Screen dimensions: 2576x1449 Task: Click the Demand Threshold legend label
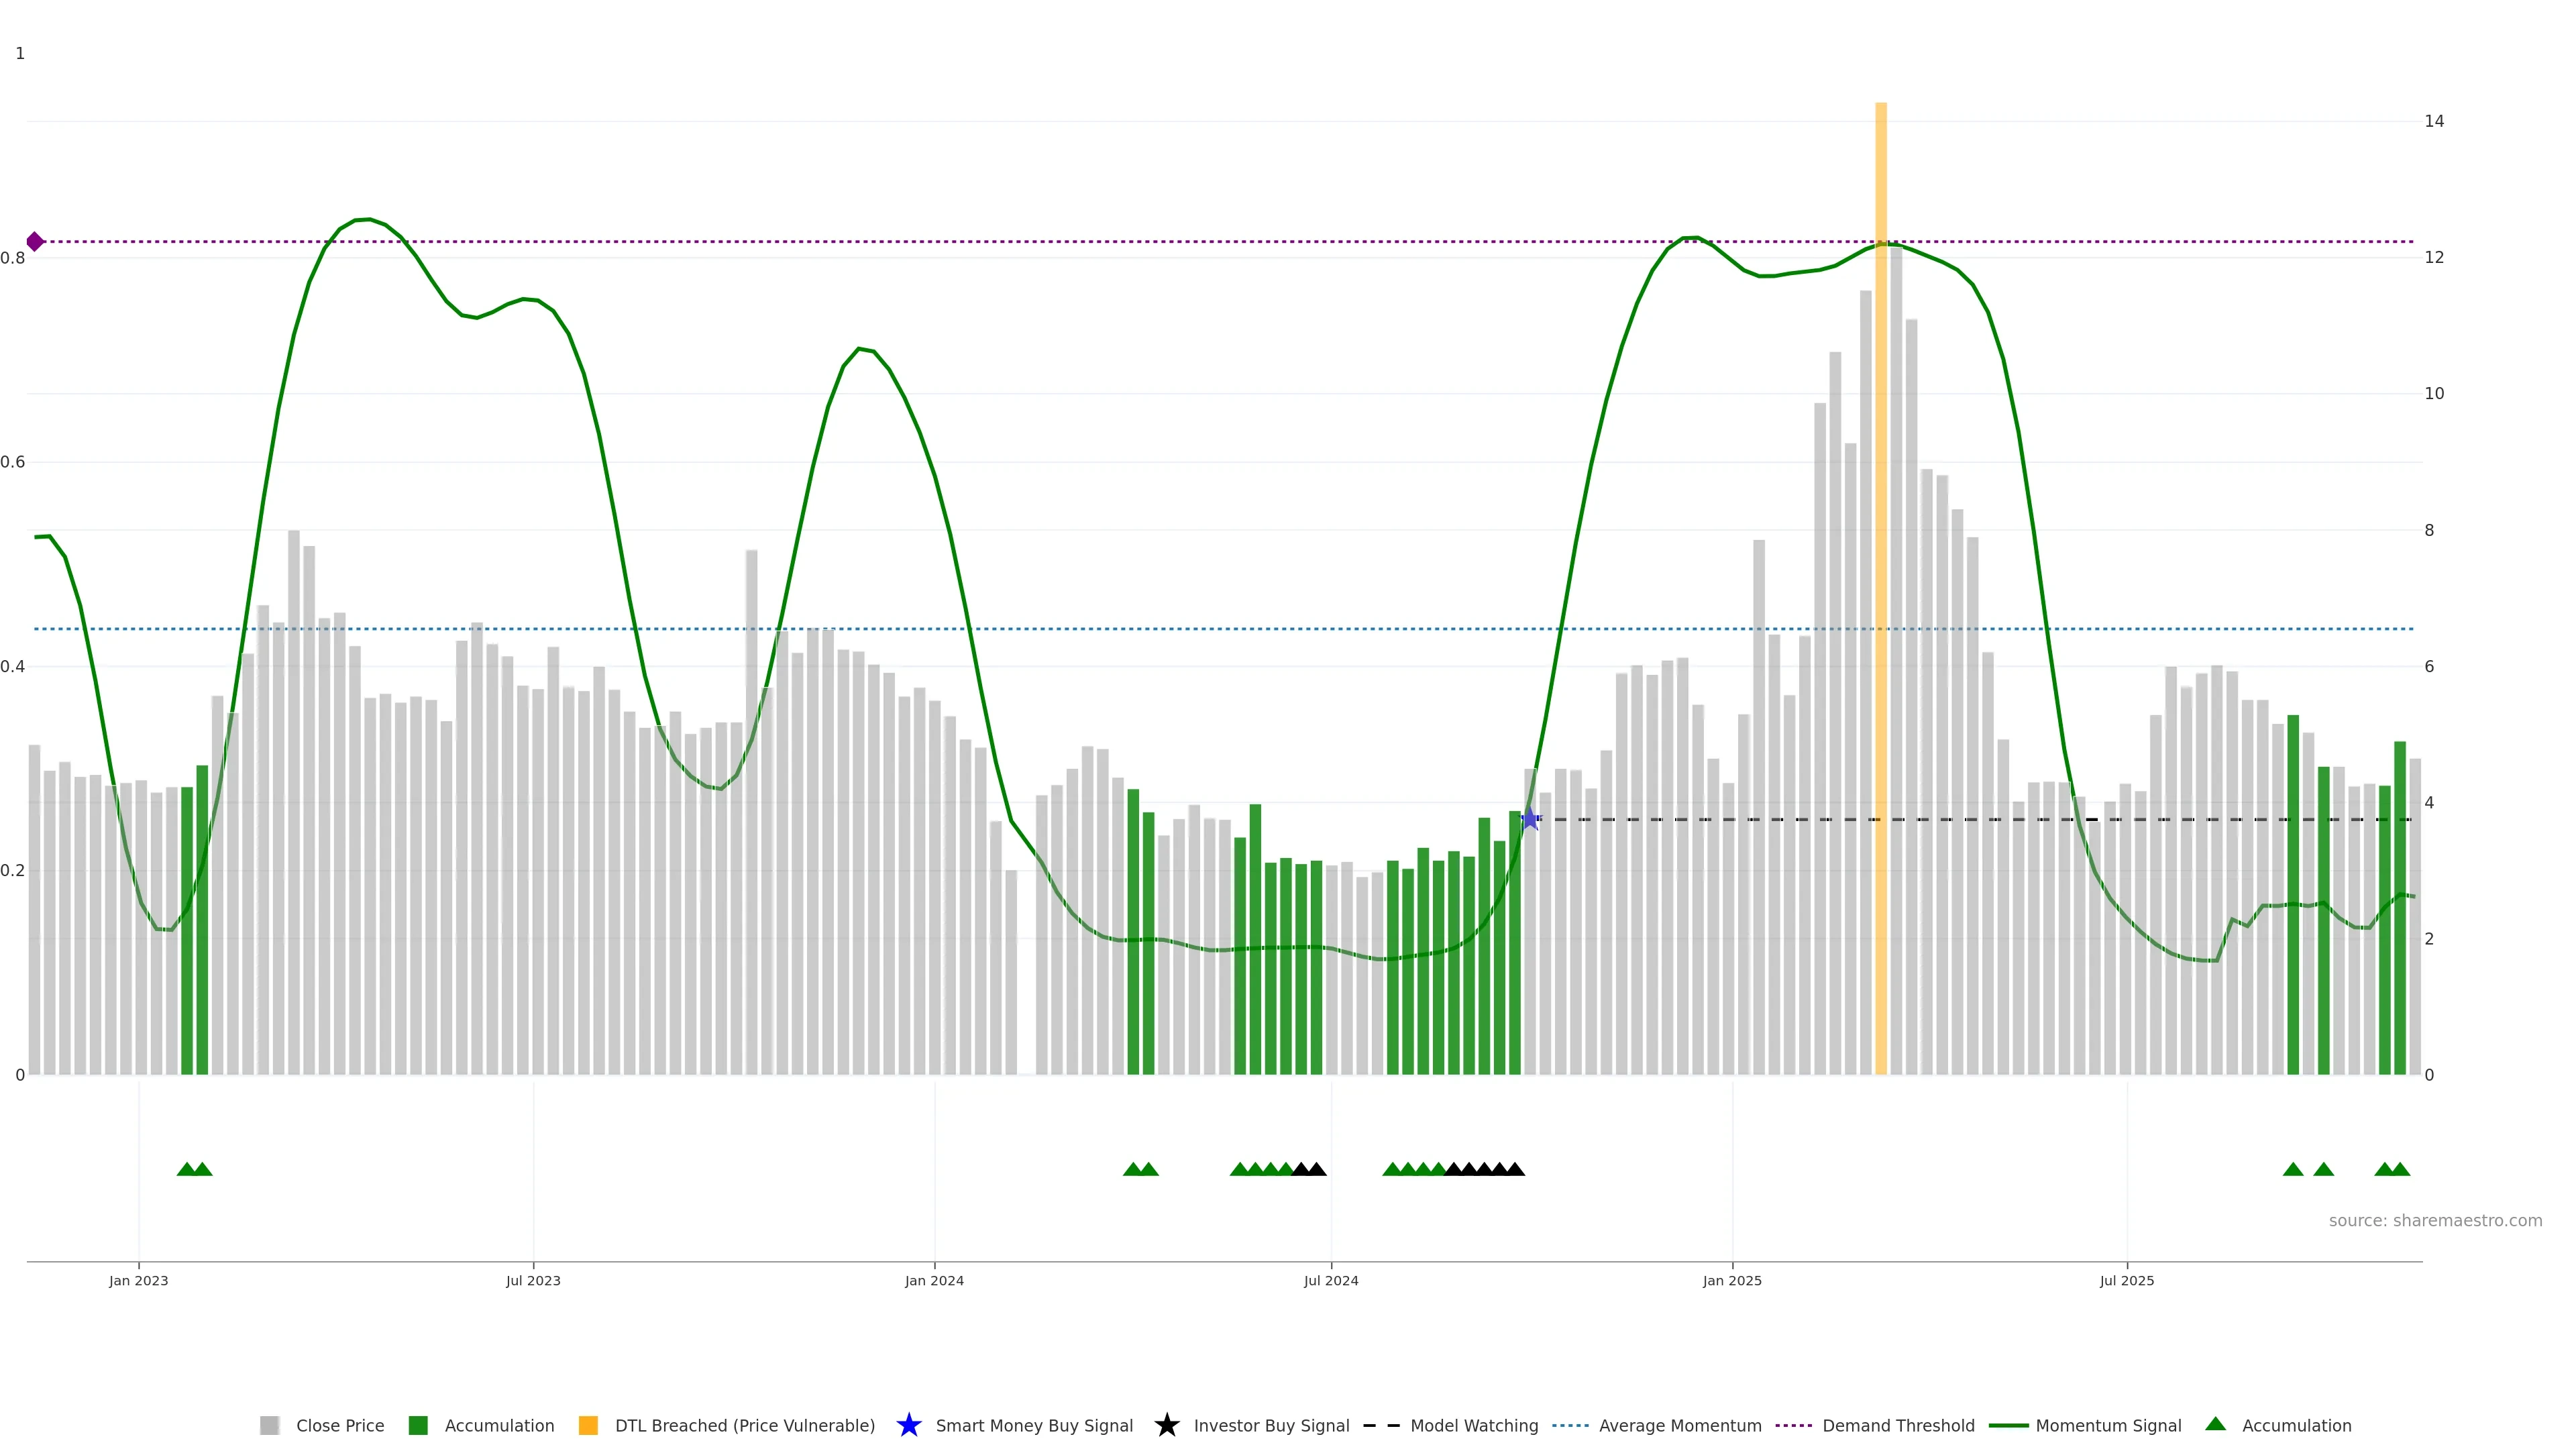pos(1898,1425)
